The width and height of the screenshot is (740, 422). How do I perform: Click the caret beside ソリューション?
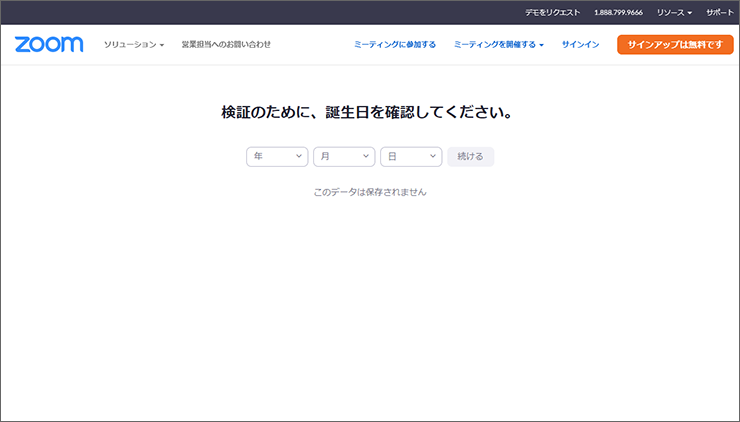click(162, 45)
